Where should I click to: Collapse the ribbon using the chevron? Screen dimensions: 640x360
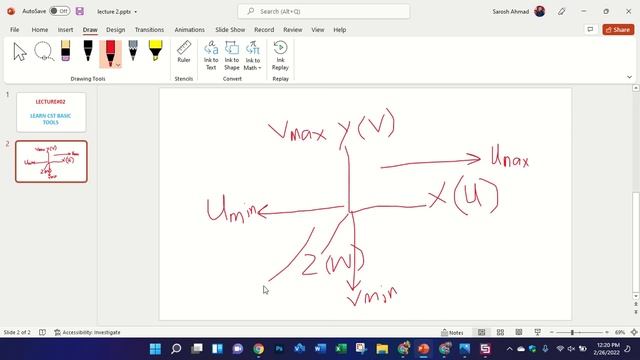629,77
